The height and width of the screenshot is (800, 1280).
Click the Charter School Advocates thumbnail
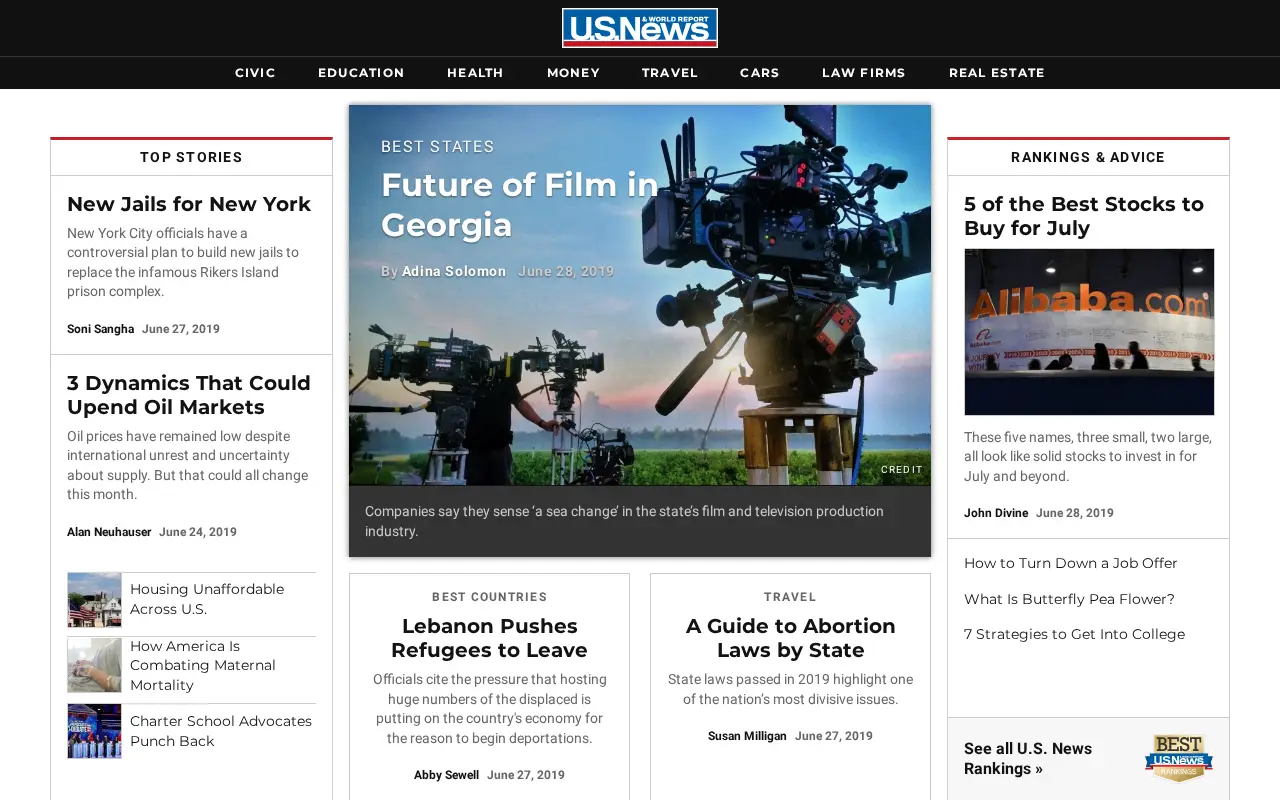[94, 731]
